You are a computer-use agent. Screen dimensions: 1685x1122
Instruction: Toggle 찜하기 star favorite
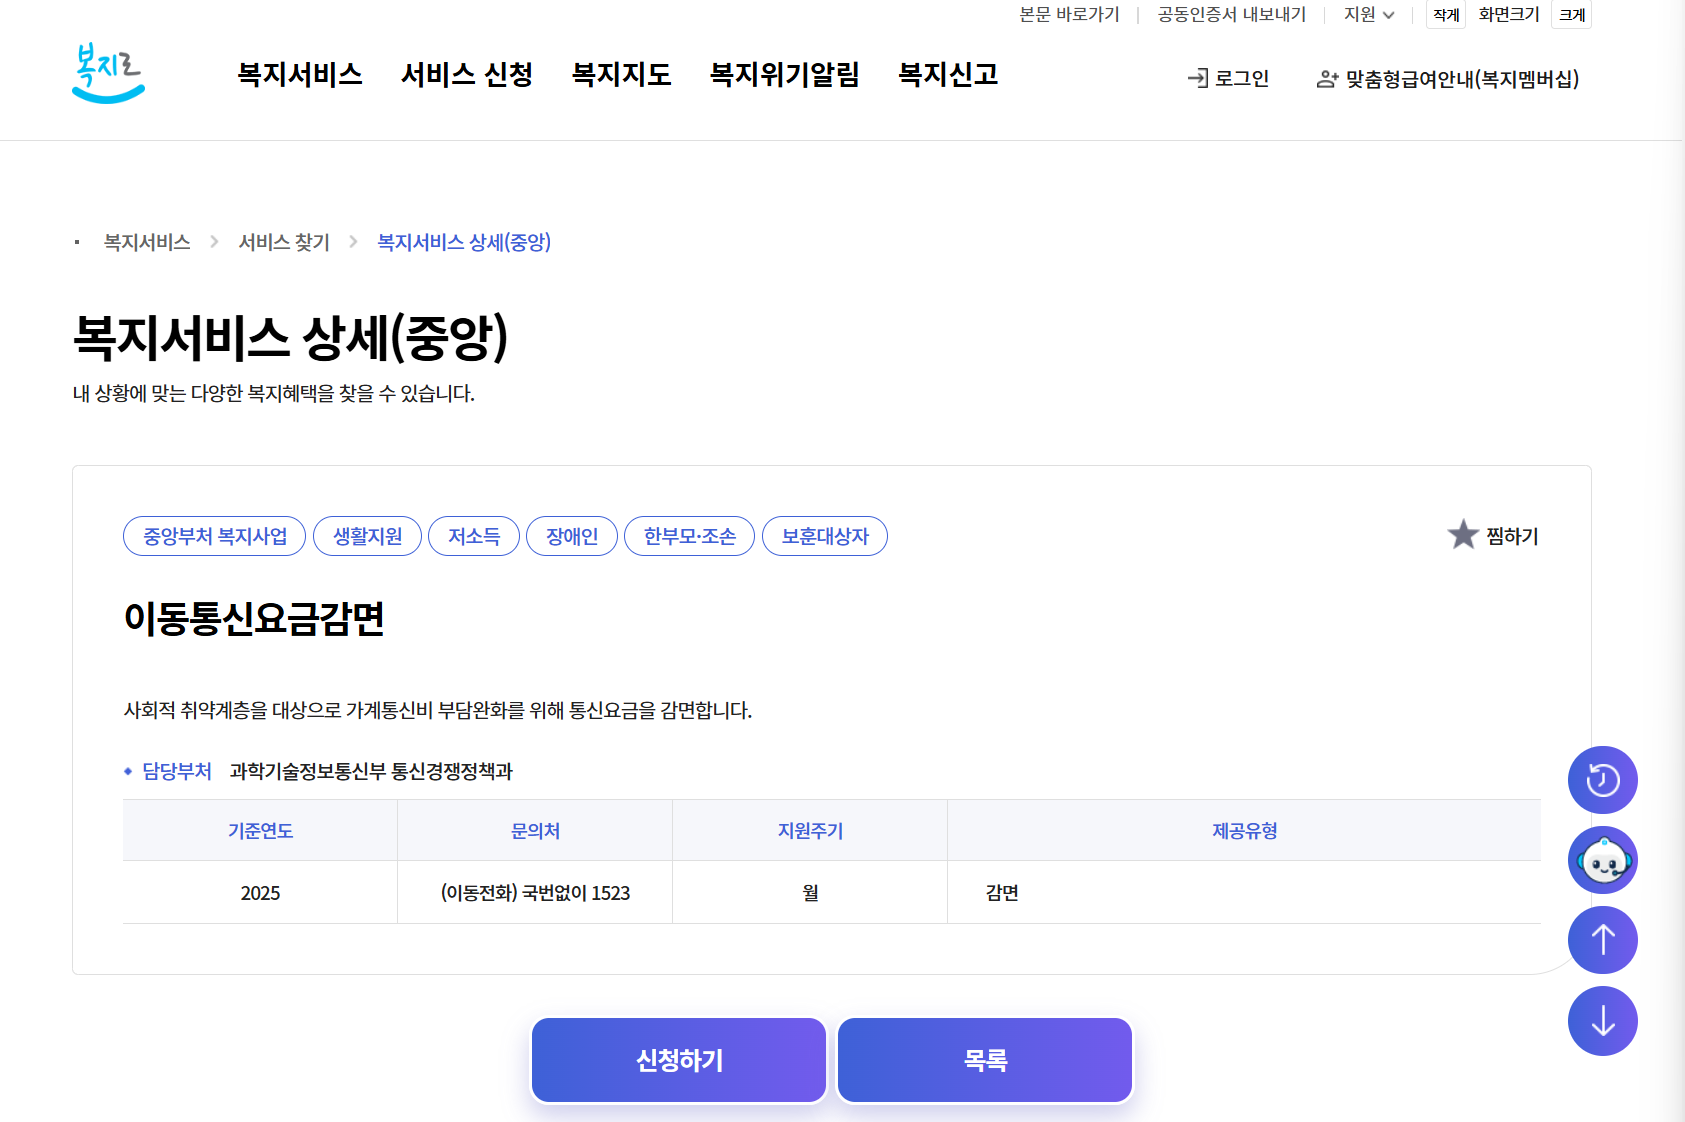pyautogui.click(x=1492, y=536)
